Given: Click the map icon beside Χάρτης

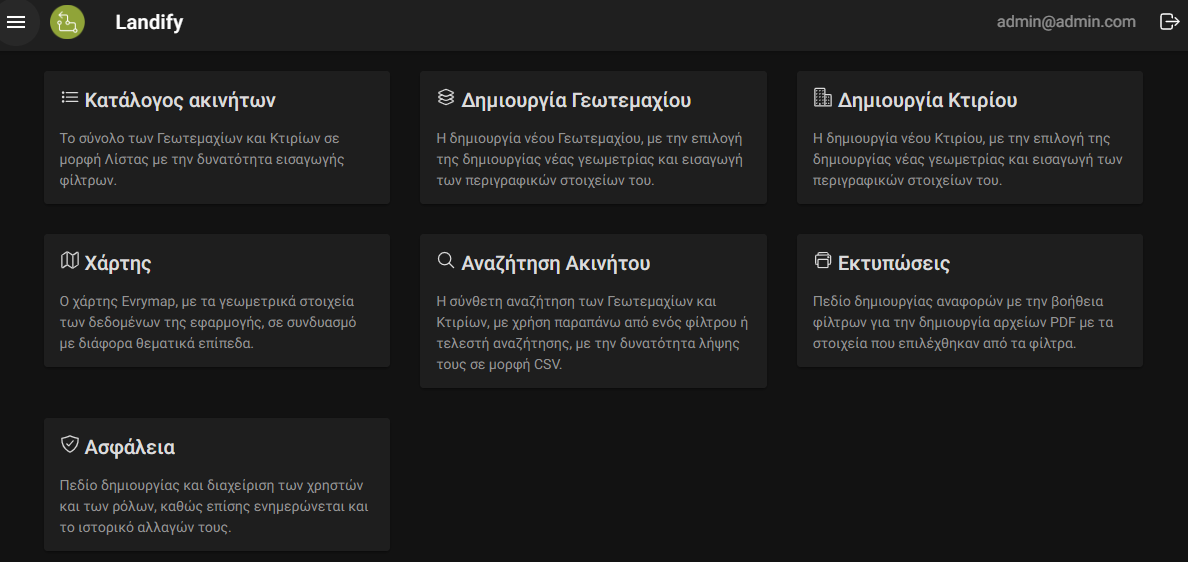Looking at the screenshot, I should pos(70,261).
